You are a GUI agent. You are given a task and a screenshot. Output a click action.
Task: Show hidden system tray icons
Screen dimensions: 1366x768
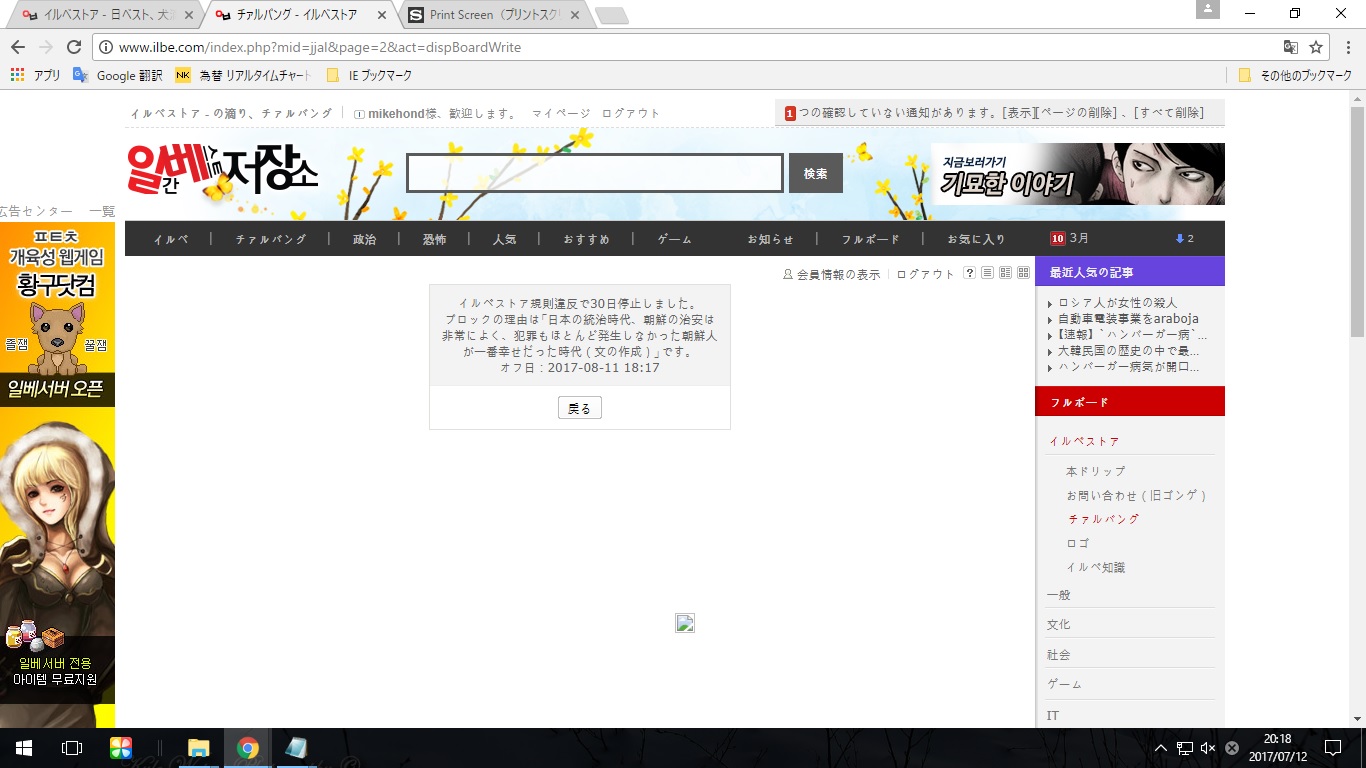[x=1160, y=748]
